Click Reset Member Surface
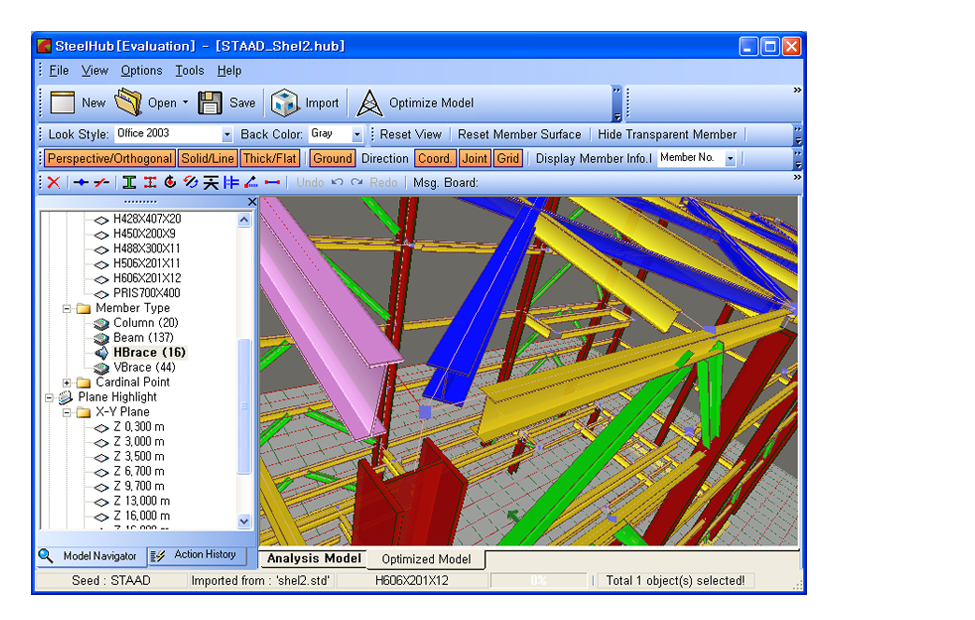This screenshot has width=975, height=620. (519, 134)
